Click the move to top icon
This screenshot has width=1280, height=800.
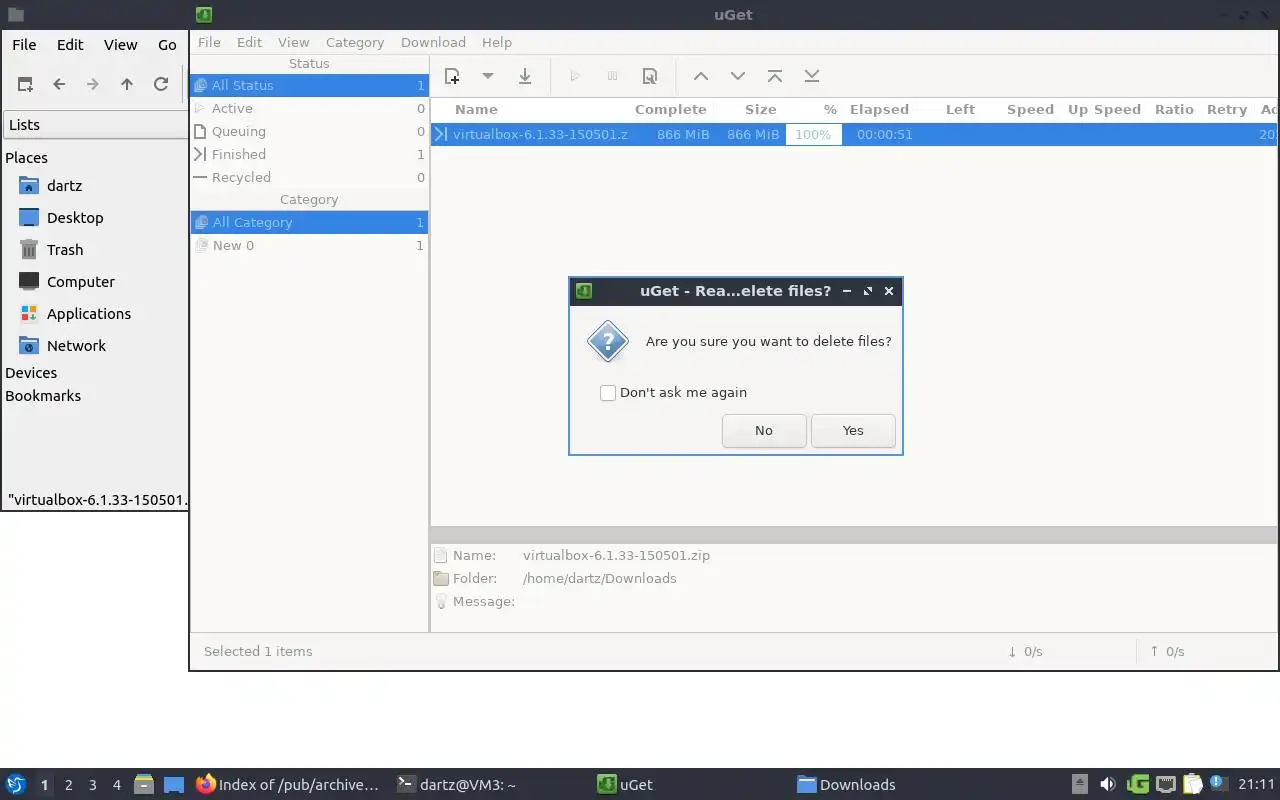(x=775, y=76)
